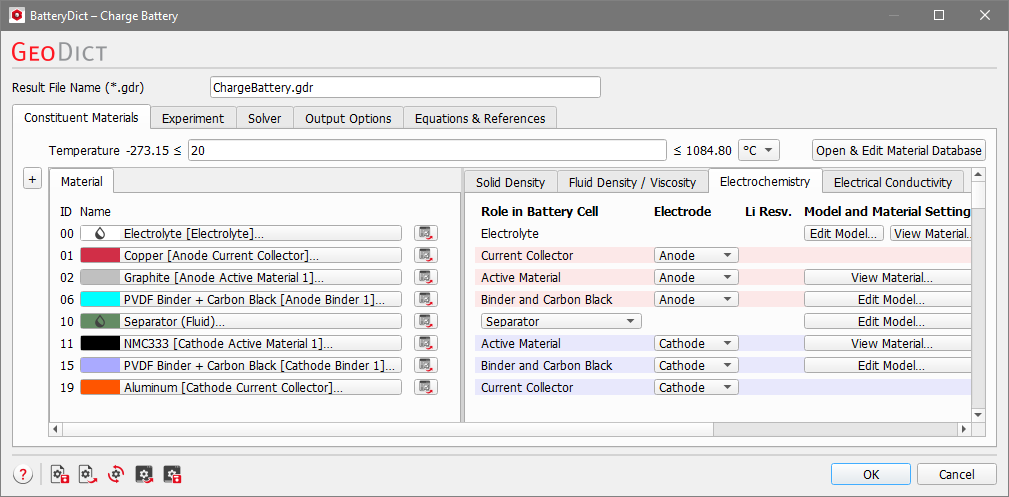Open Electrode dropdown for Anode Binder row
Screen dimensions: 1009x497
pos(696,299)
